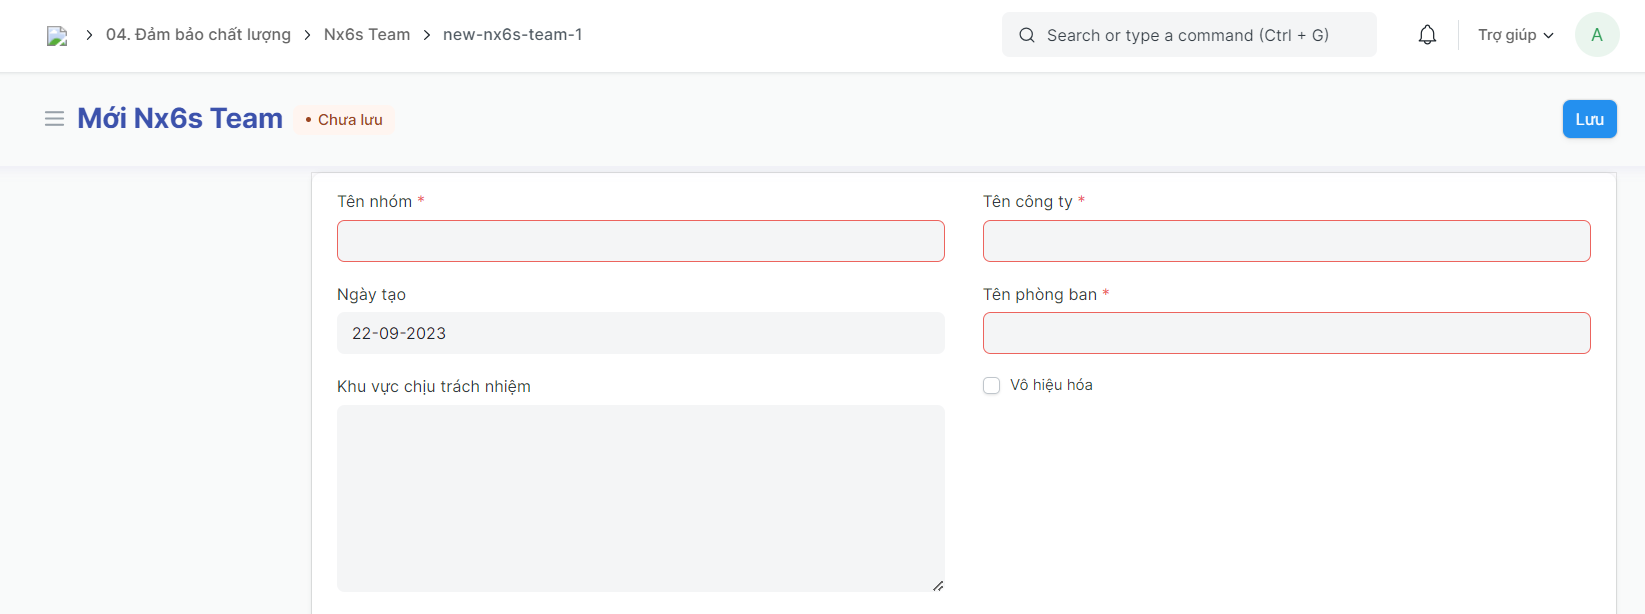1645x614 pixels.
Task: Focus the Tên nhóm input field
Action: click(640, 241)
